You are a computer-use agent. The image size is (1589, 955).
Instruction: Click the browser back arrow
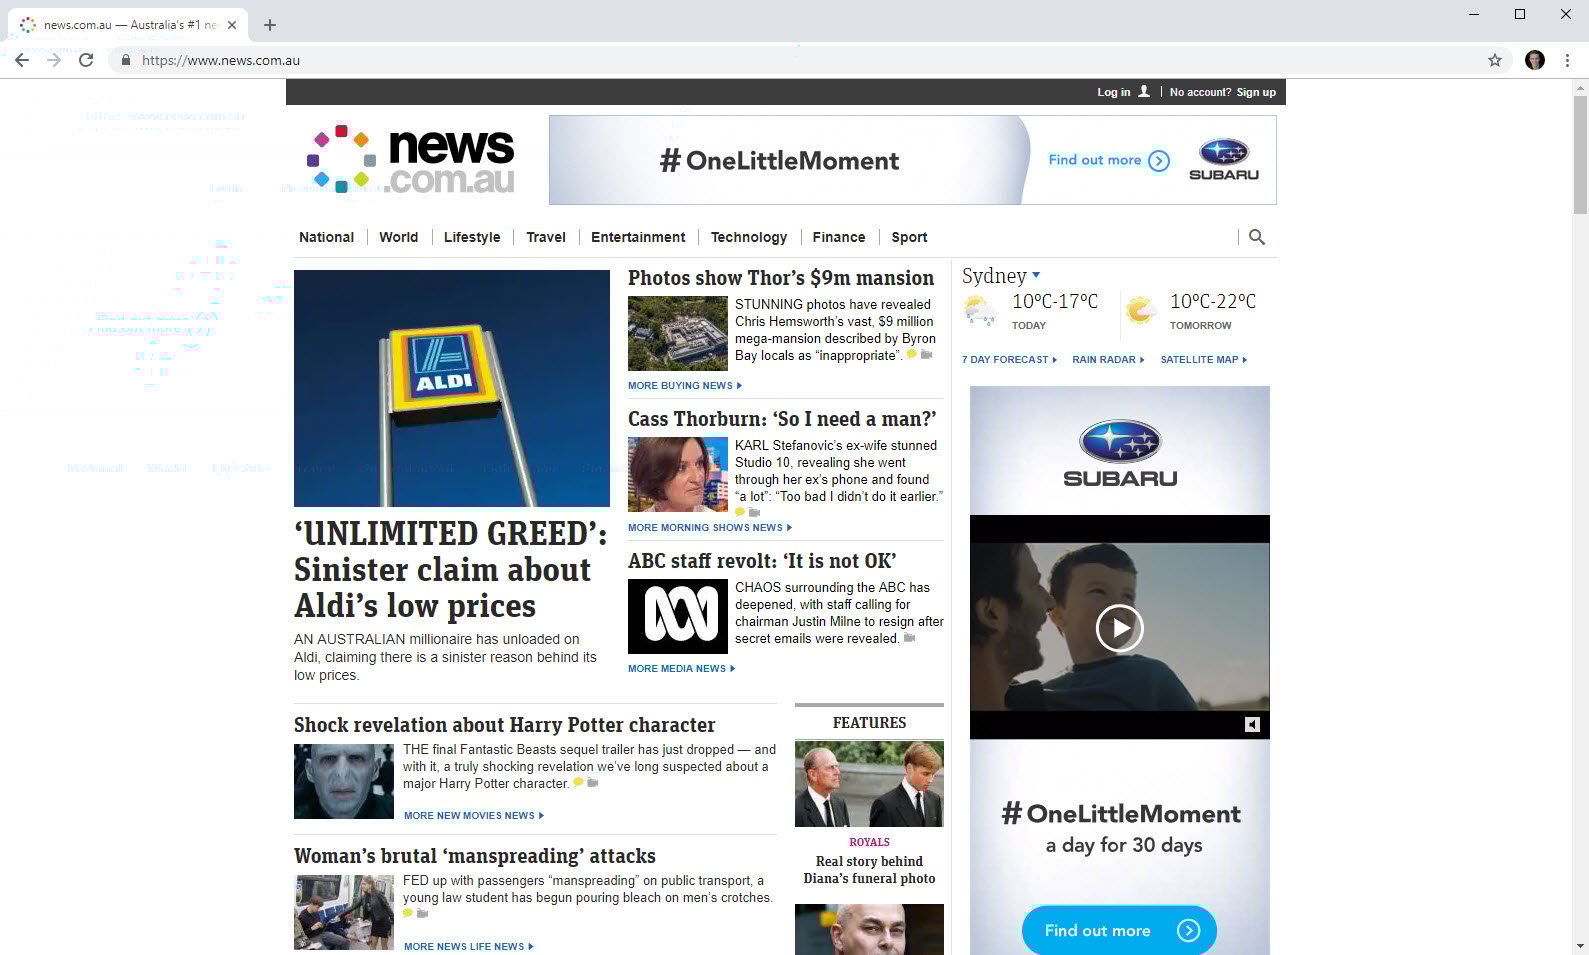tap(22, 60)
